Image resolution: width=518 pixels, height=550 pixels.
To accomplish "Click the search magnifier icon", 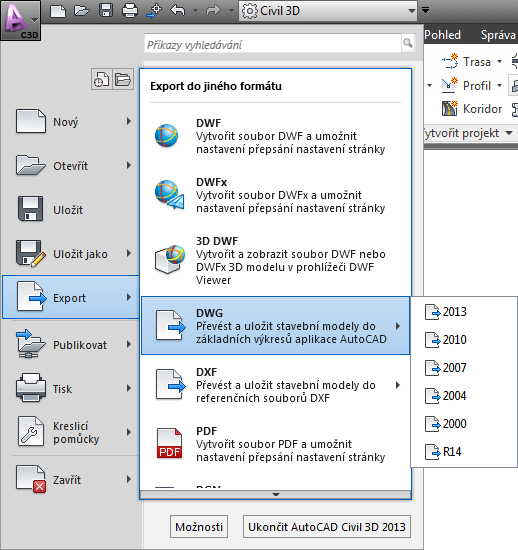I will pos(408,43).
